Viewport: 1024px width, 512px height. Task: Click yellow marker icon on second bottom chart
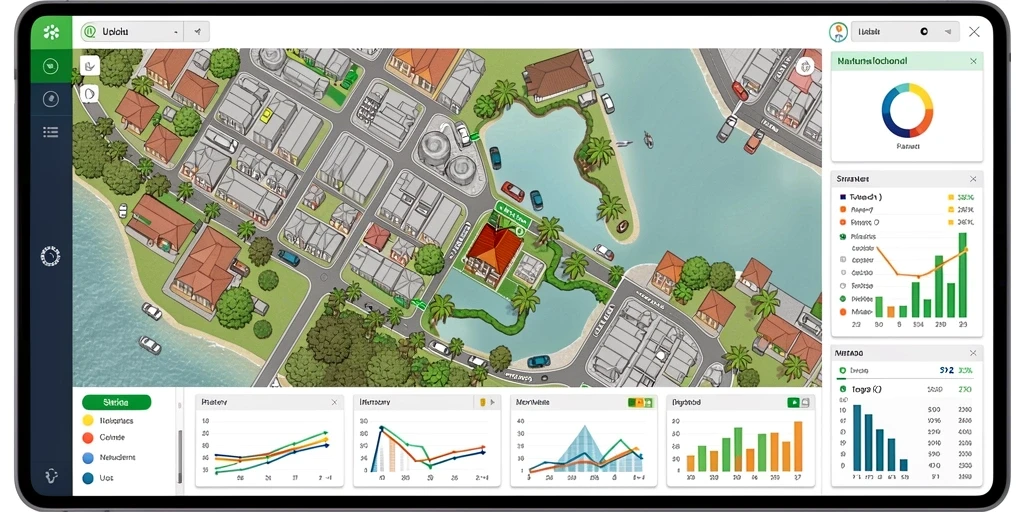483,402
